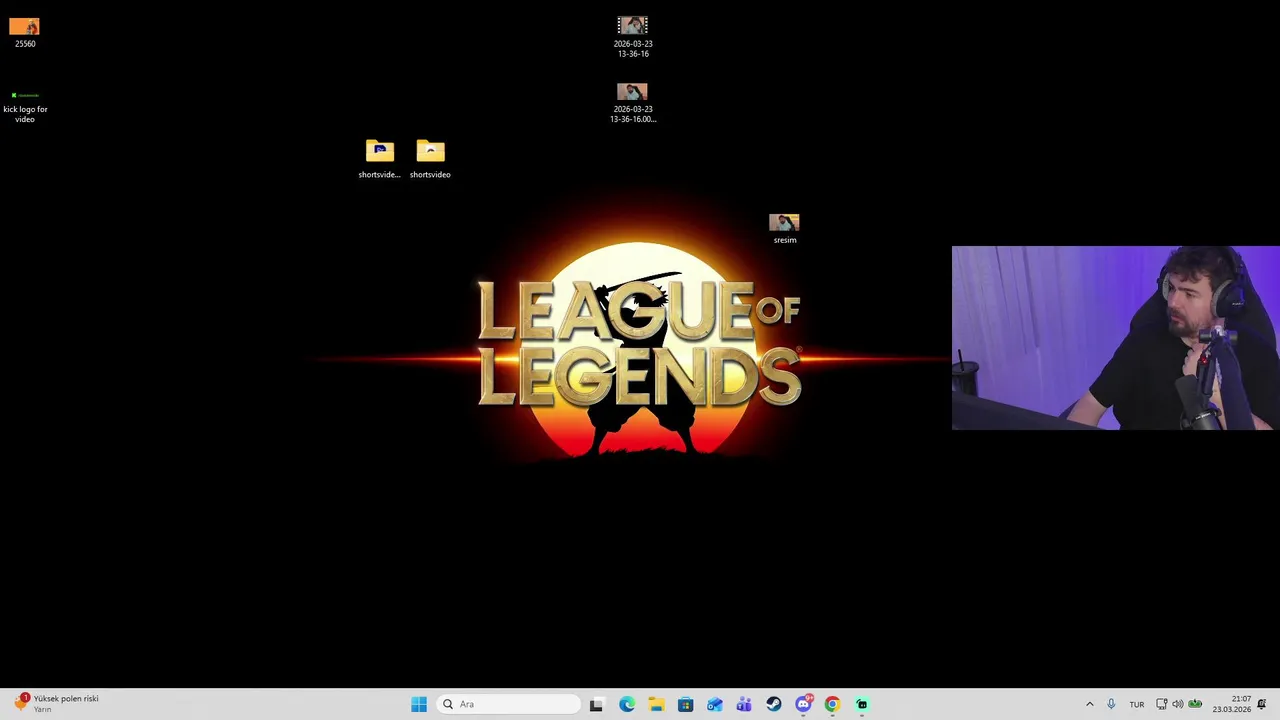Open Steam from the taskbar
This screenshot has height=720, width=1280.
tap(773, 704)
